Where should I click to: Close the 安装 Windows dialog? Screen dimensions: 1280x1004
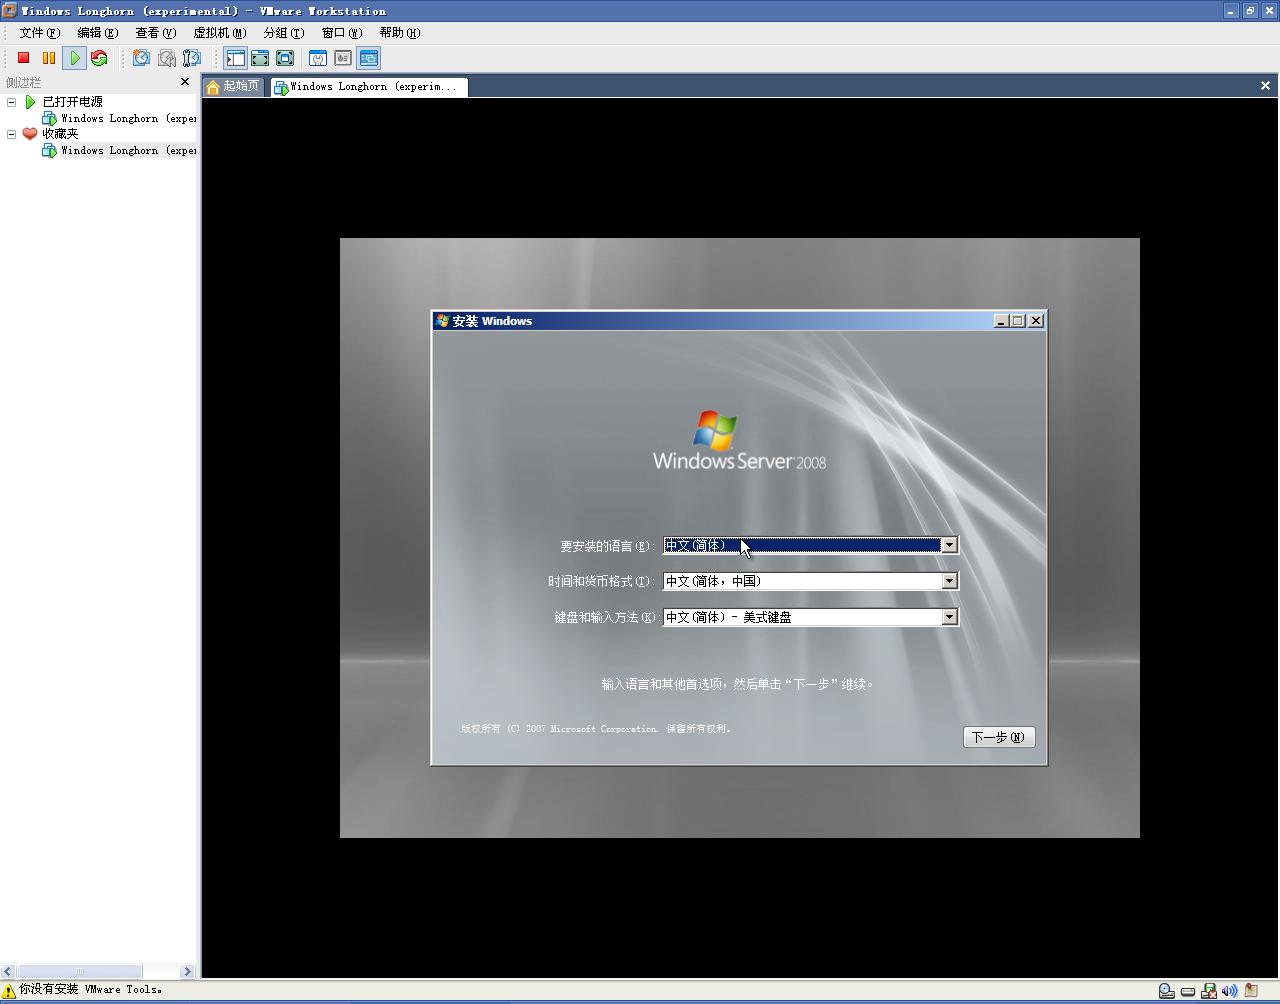tap(1036, 321)
